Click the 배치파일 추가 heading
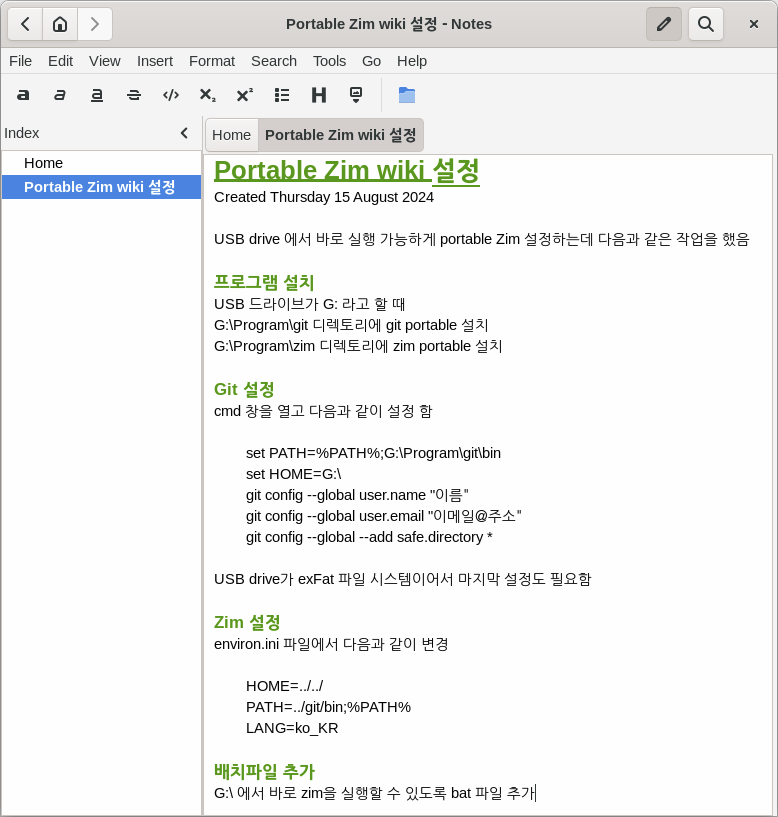 click(264, 771)
